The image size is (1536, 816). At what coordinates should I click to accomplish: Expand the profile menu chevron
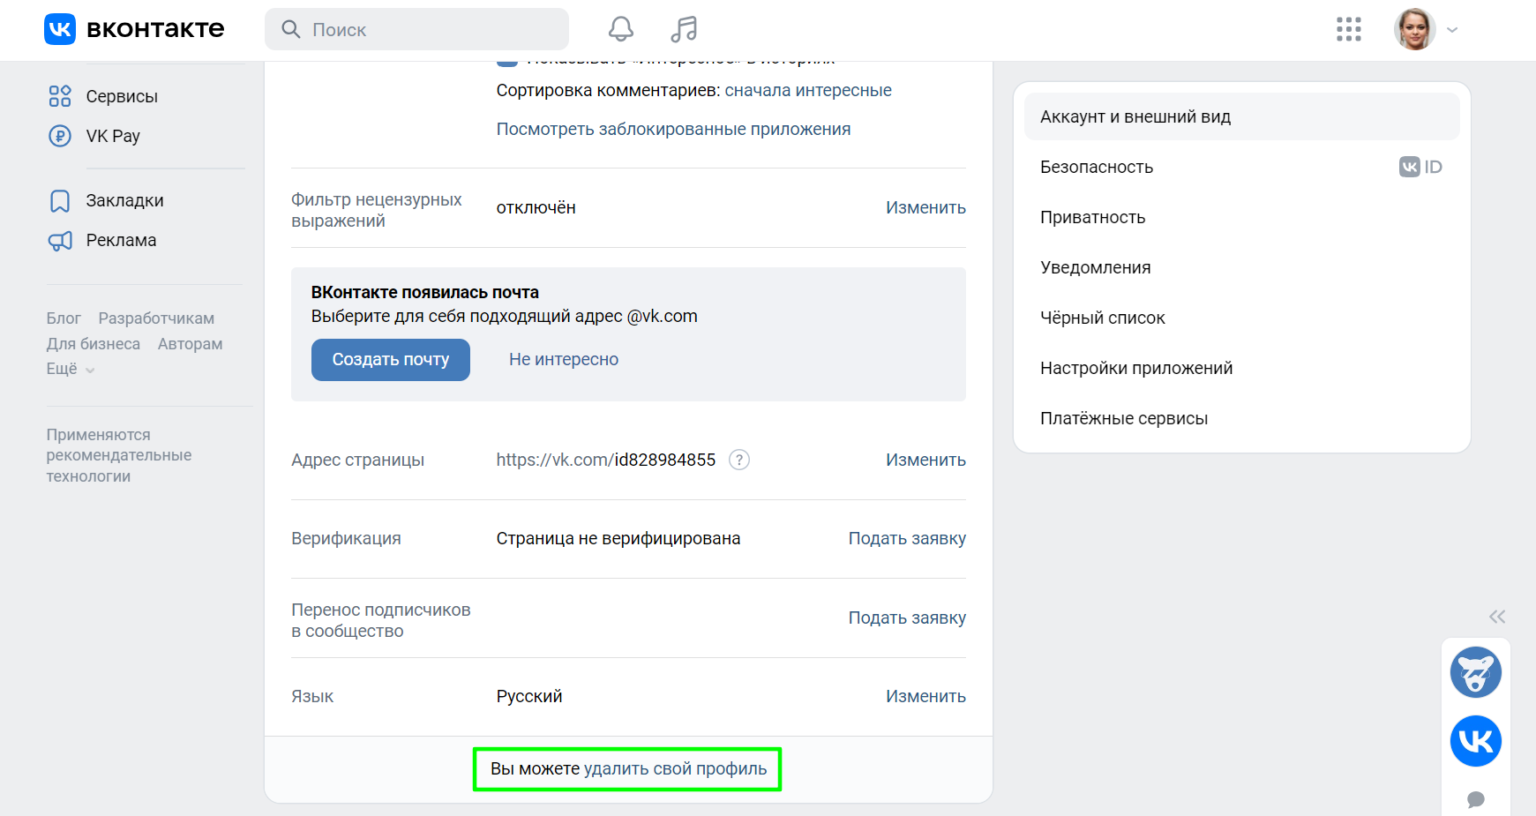(x=1452, y=30)
